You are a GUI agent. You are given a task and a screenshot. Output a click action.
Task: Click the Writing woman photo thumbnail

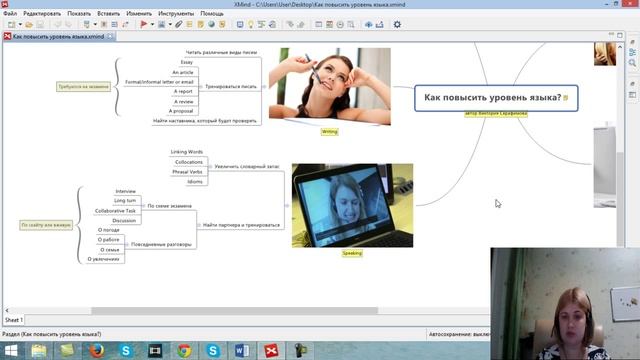329,87
